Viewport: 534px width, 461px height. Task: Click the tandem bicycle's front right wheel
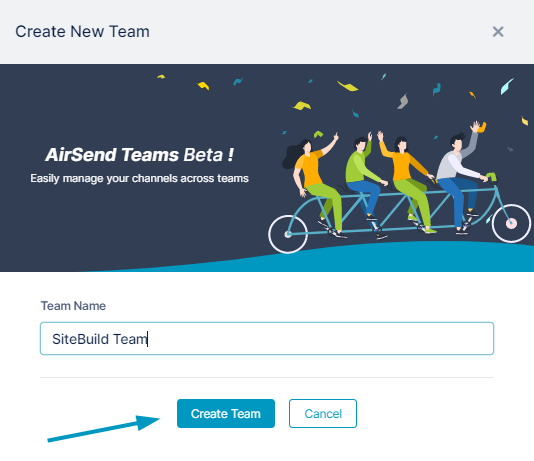click(511, 223)
